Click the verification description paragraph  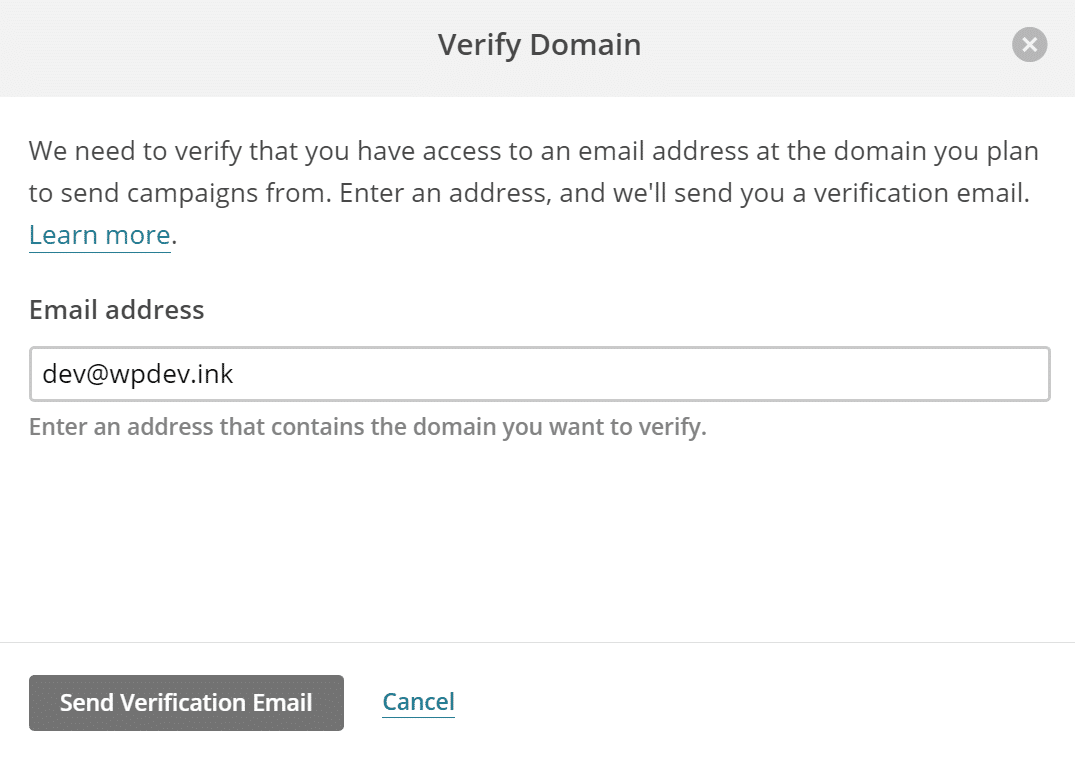(x=533, y=172)
